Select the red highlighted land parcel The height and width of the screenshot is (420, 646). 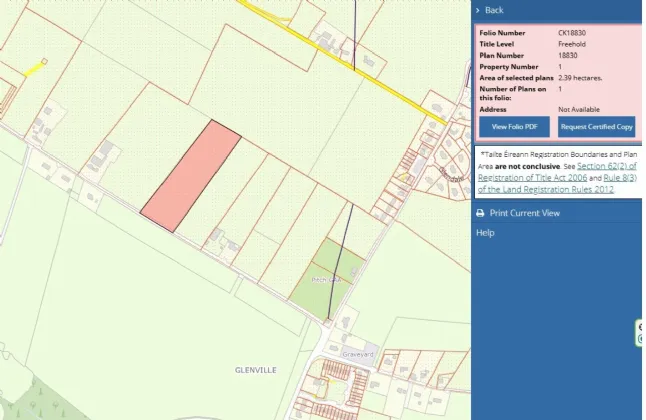tap(191, 177)
